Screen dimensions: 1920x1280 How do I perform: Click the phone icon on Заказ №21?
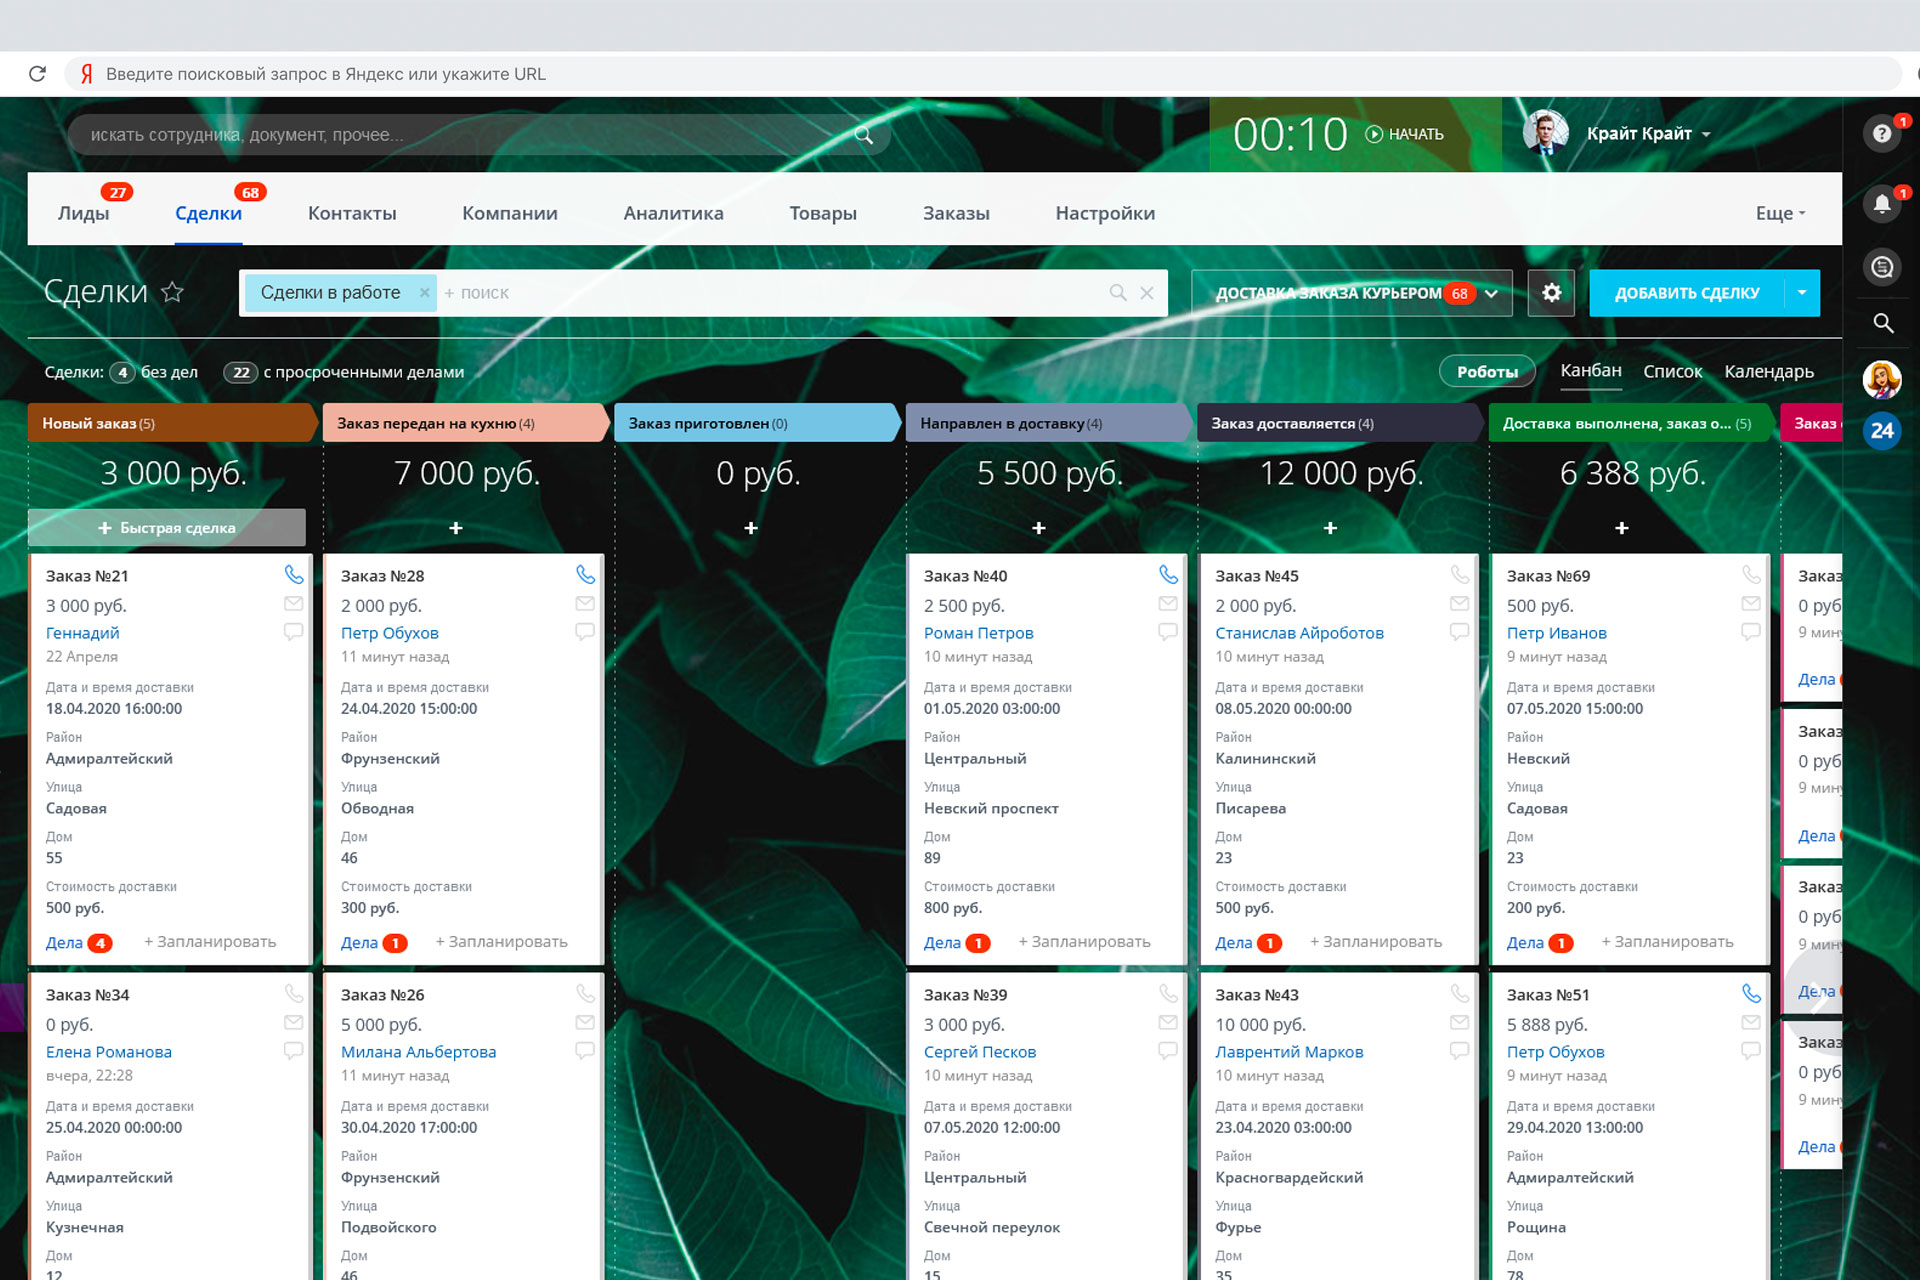[x=293, y=575]
